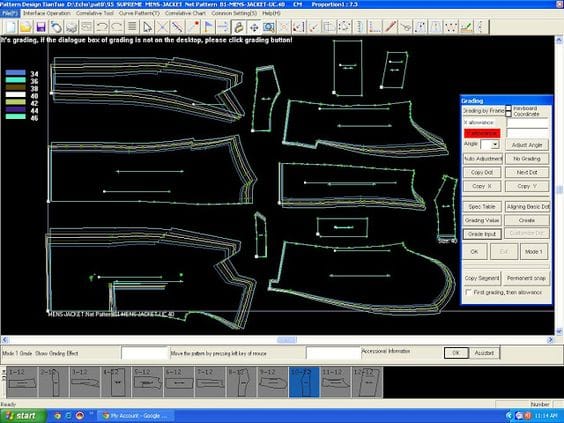Save pattern with the floppy disk icon
Viewport: 564px width, 423px height.
click(41, 27)
